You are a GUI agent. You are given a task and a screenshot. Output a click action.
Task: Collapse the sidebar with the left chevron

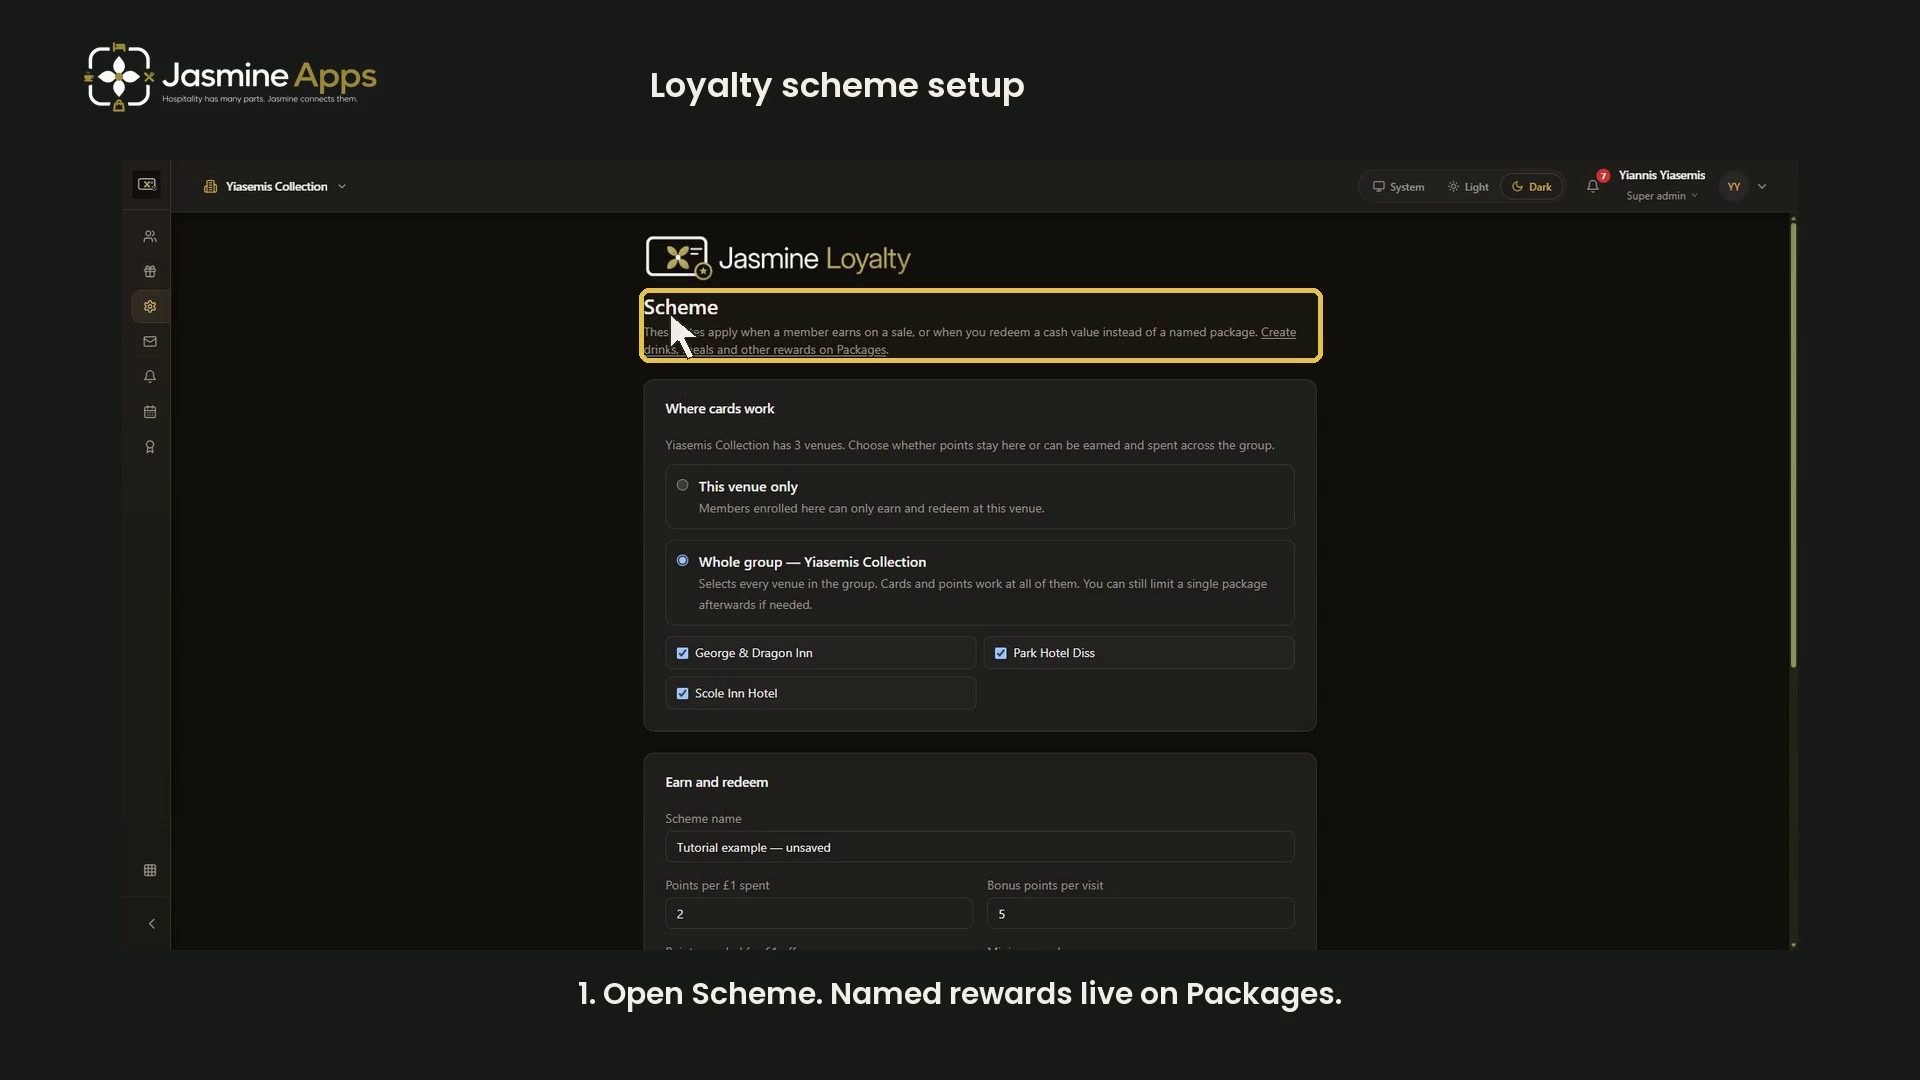[151, 924]
